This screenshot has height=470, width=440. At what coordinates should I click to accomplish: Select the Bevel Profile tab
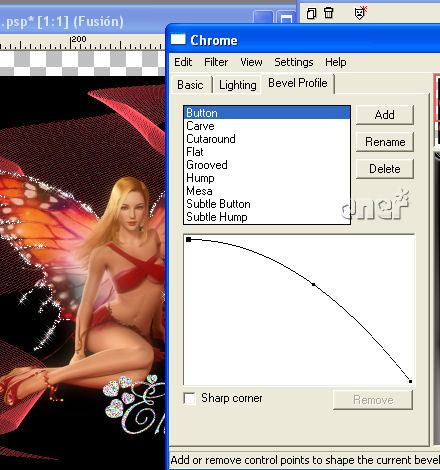298,83
